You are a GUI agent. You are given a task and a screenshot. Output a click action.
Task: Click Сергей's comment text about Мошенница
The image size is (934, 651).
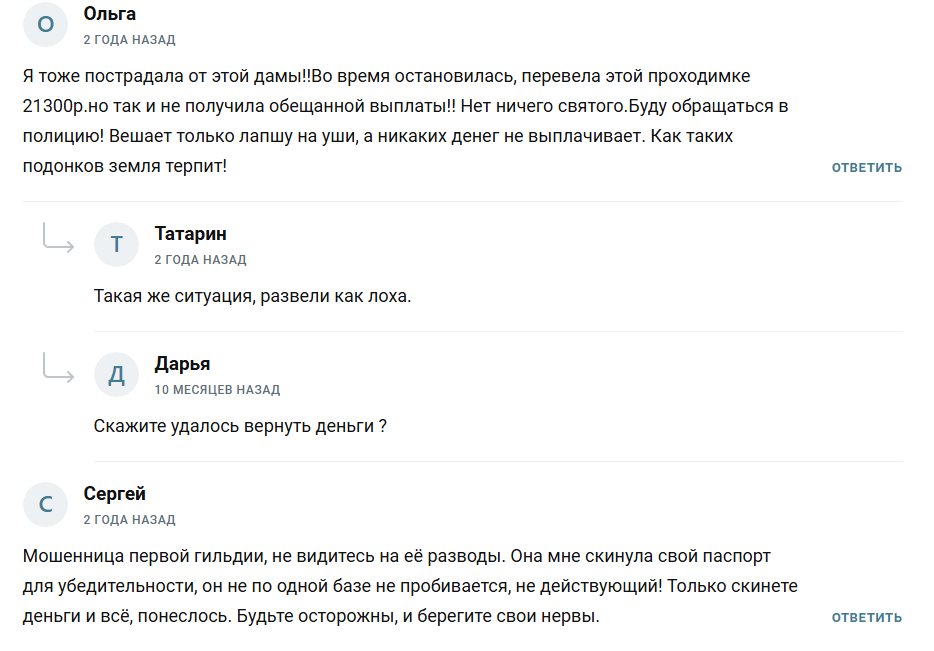click(x=410, y=586)
